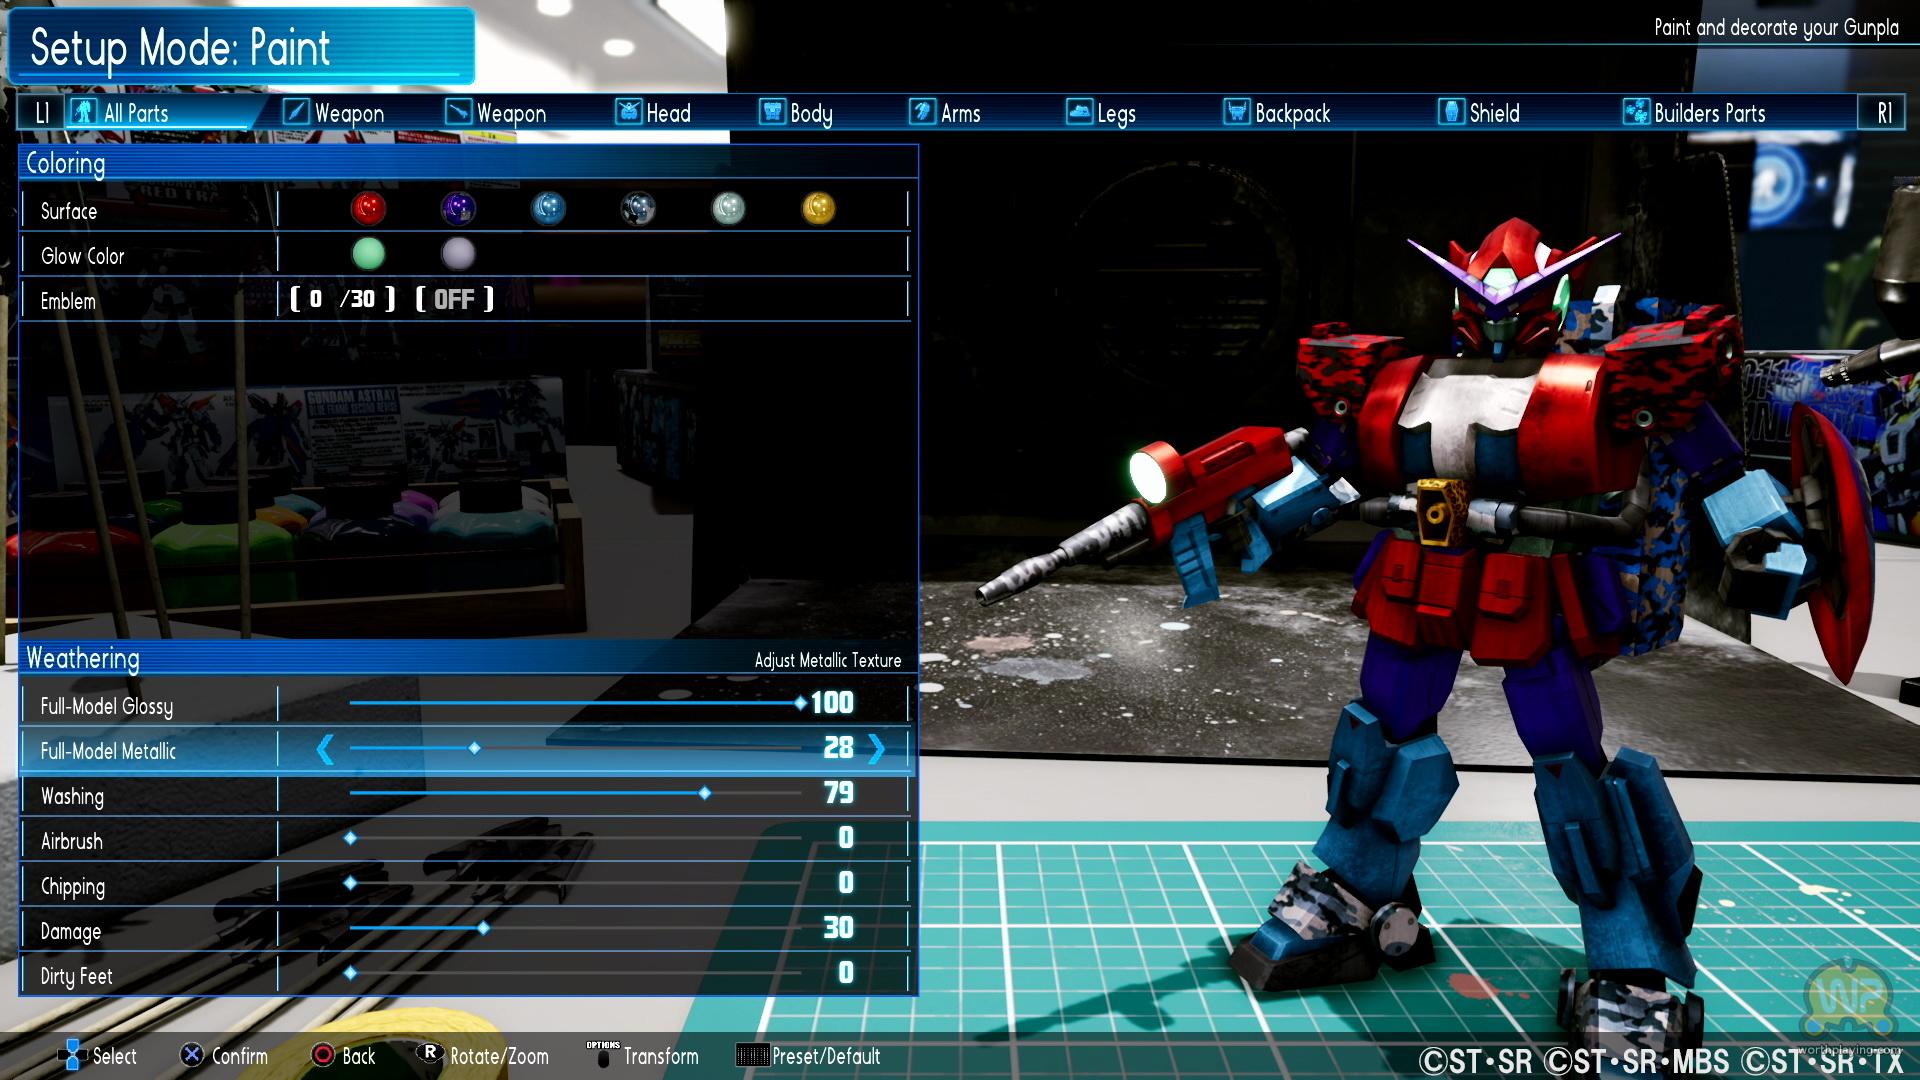Image resolution: width=1920 pixels, height=1080 pixels.
Task: Open the Legs part icon
Action: click(1079, 112)
